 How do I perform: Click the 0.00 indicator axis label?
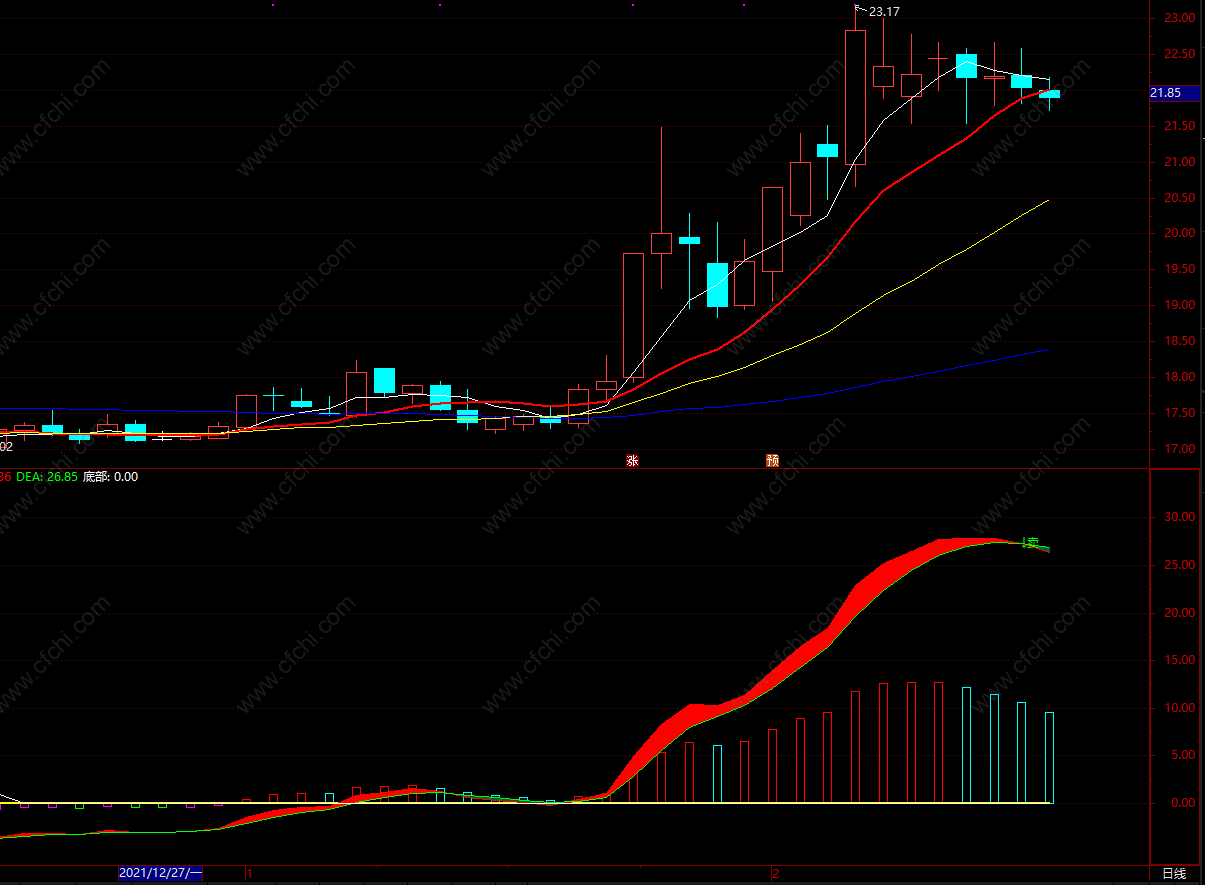1183,803
